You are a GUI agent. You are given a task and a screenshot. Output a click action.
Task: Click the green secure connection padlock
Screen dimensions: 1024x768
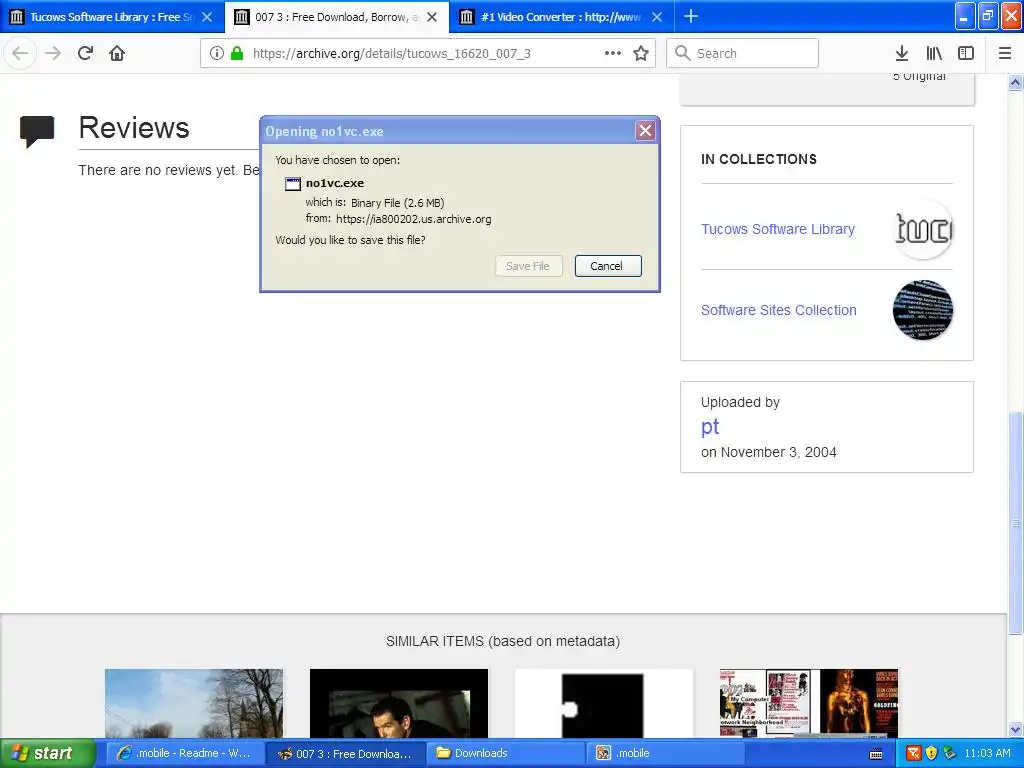[x=237, y=54]
